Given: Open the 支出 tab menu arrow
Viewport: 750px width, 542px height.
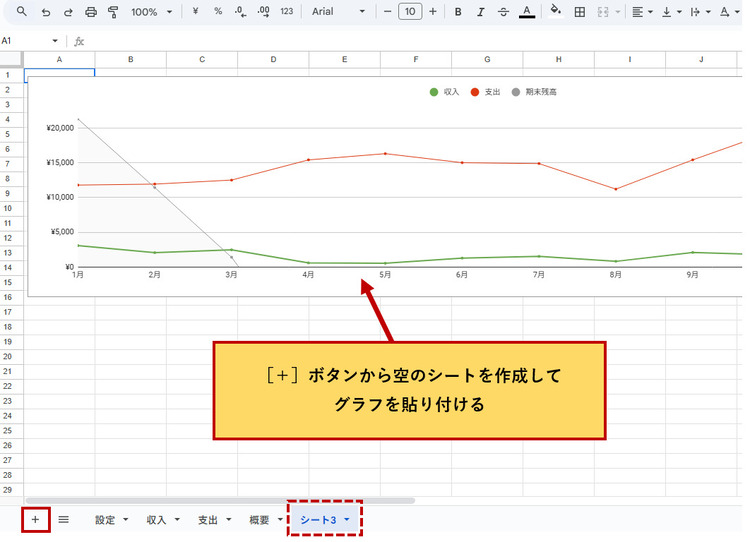Looking at the screenshot, I should 229,520.
